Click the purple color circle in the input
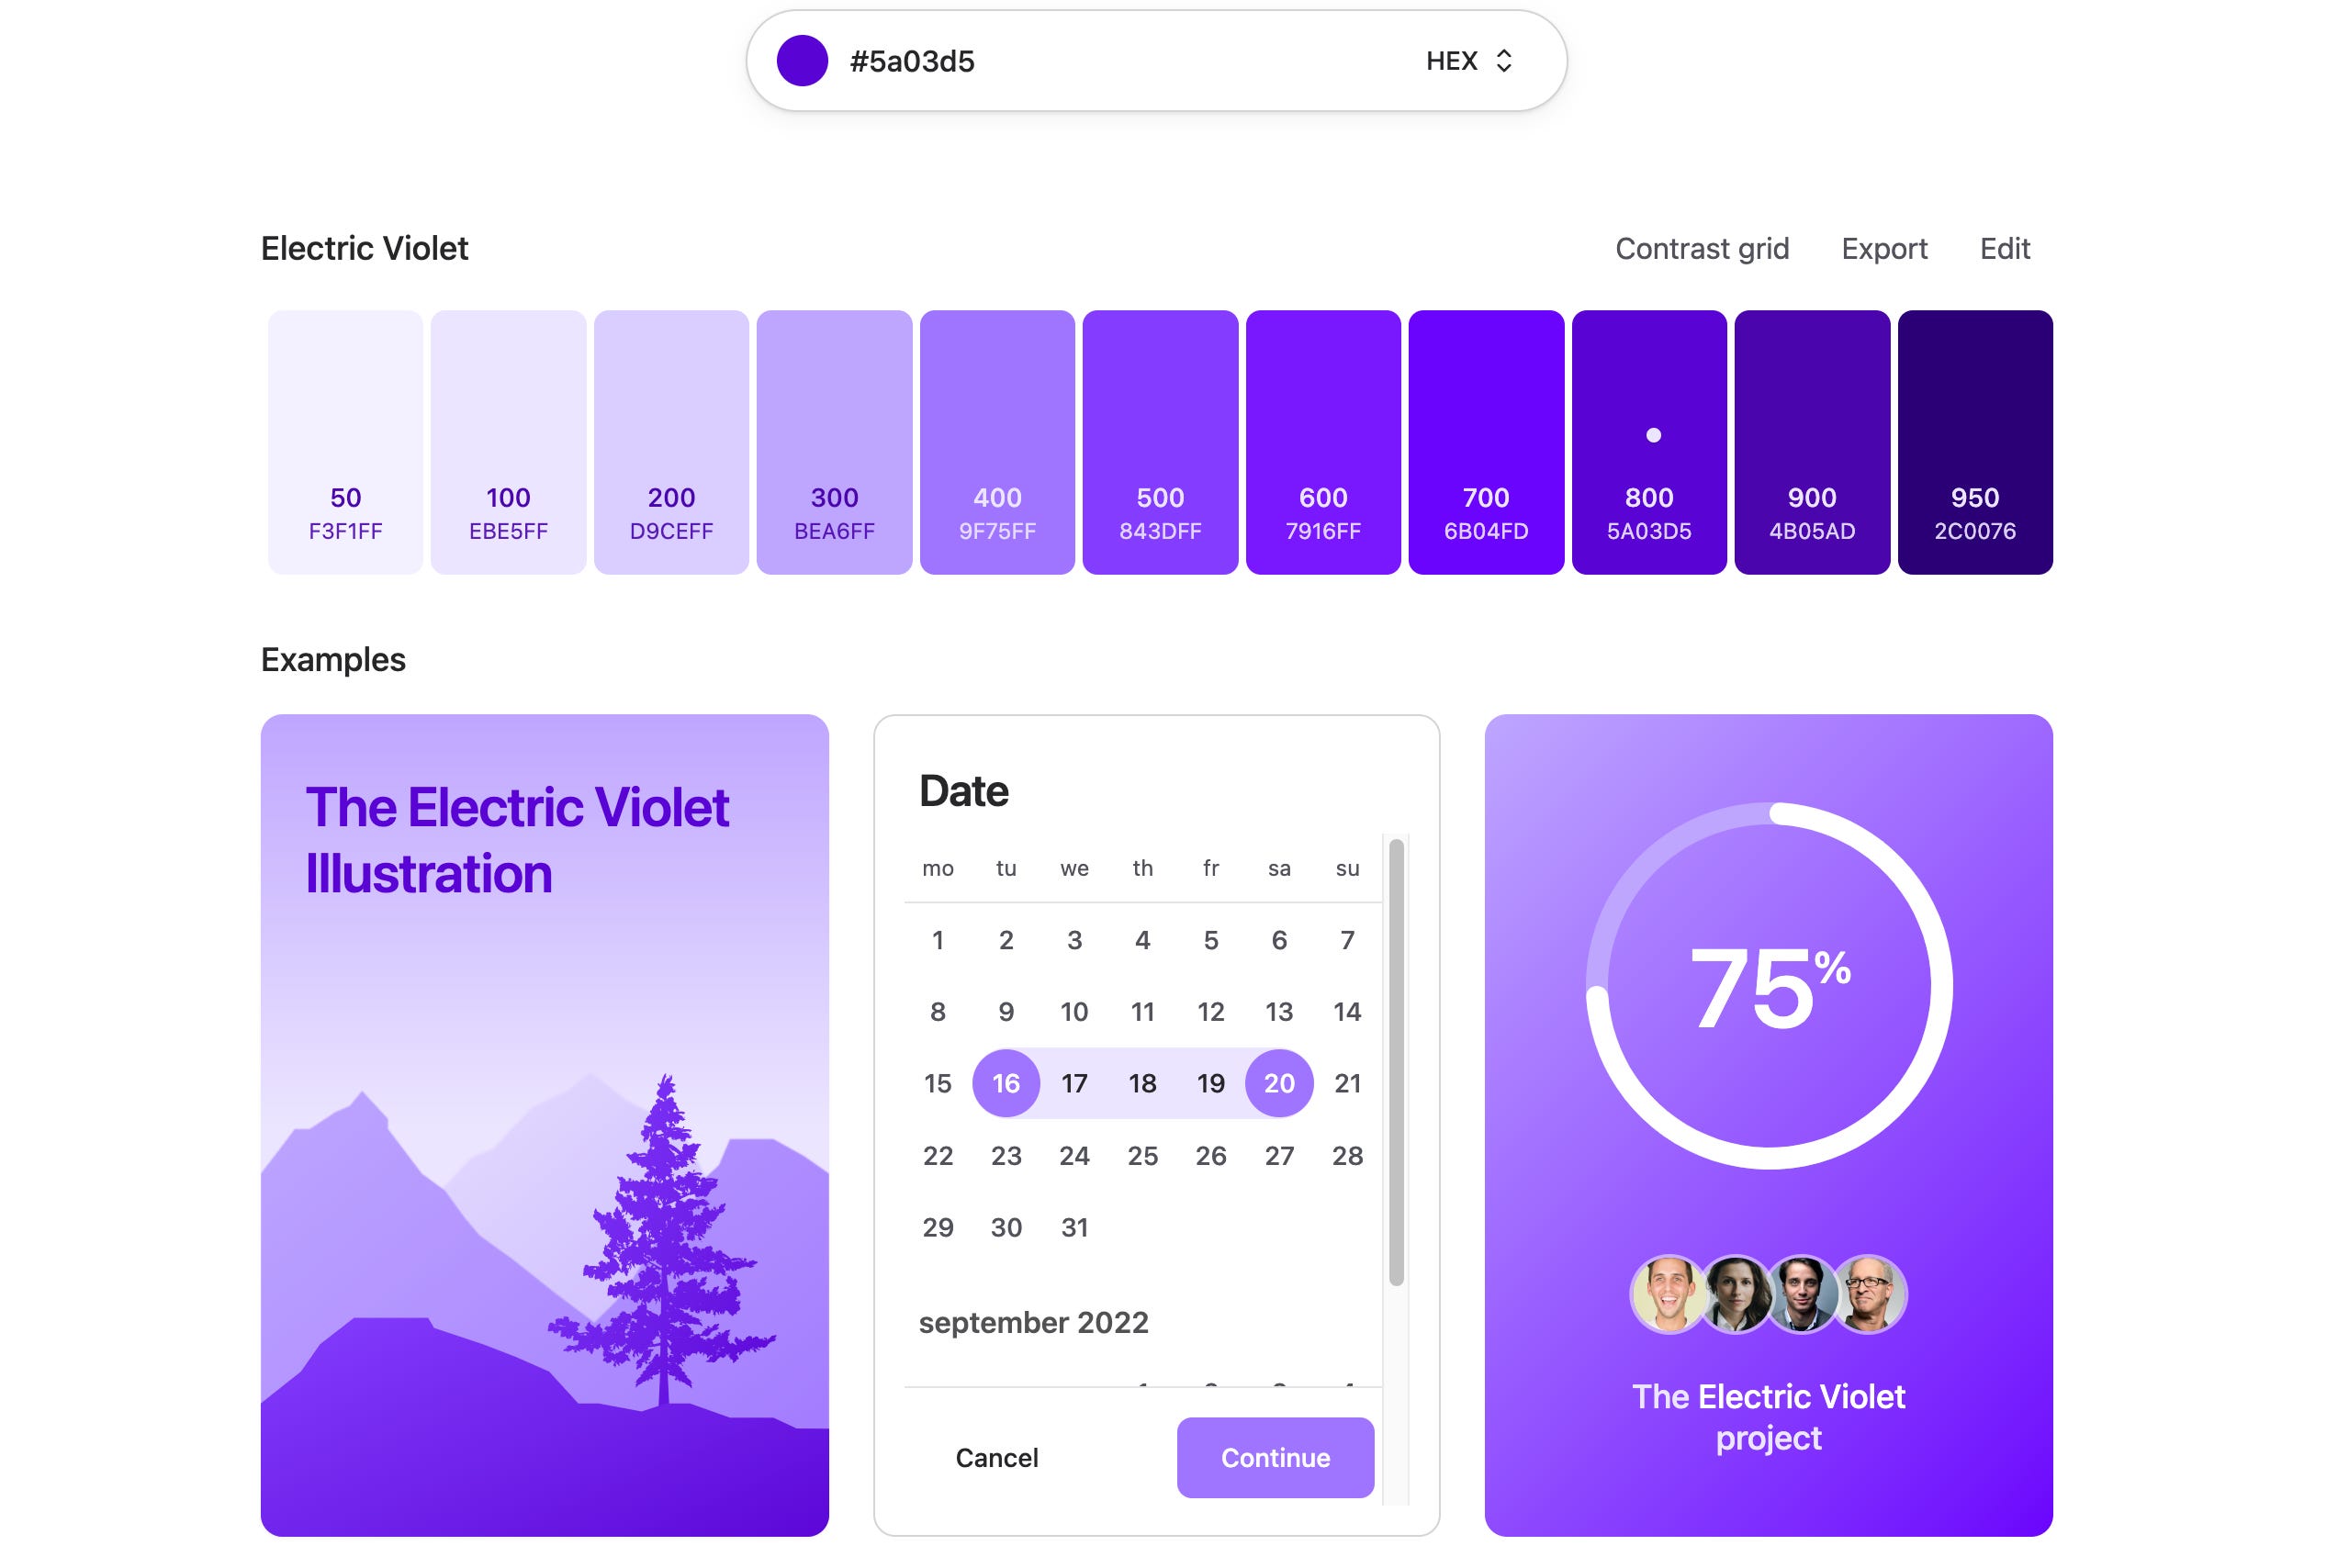The image size is (2349, 1568). click(x=802, y=61)
